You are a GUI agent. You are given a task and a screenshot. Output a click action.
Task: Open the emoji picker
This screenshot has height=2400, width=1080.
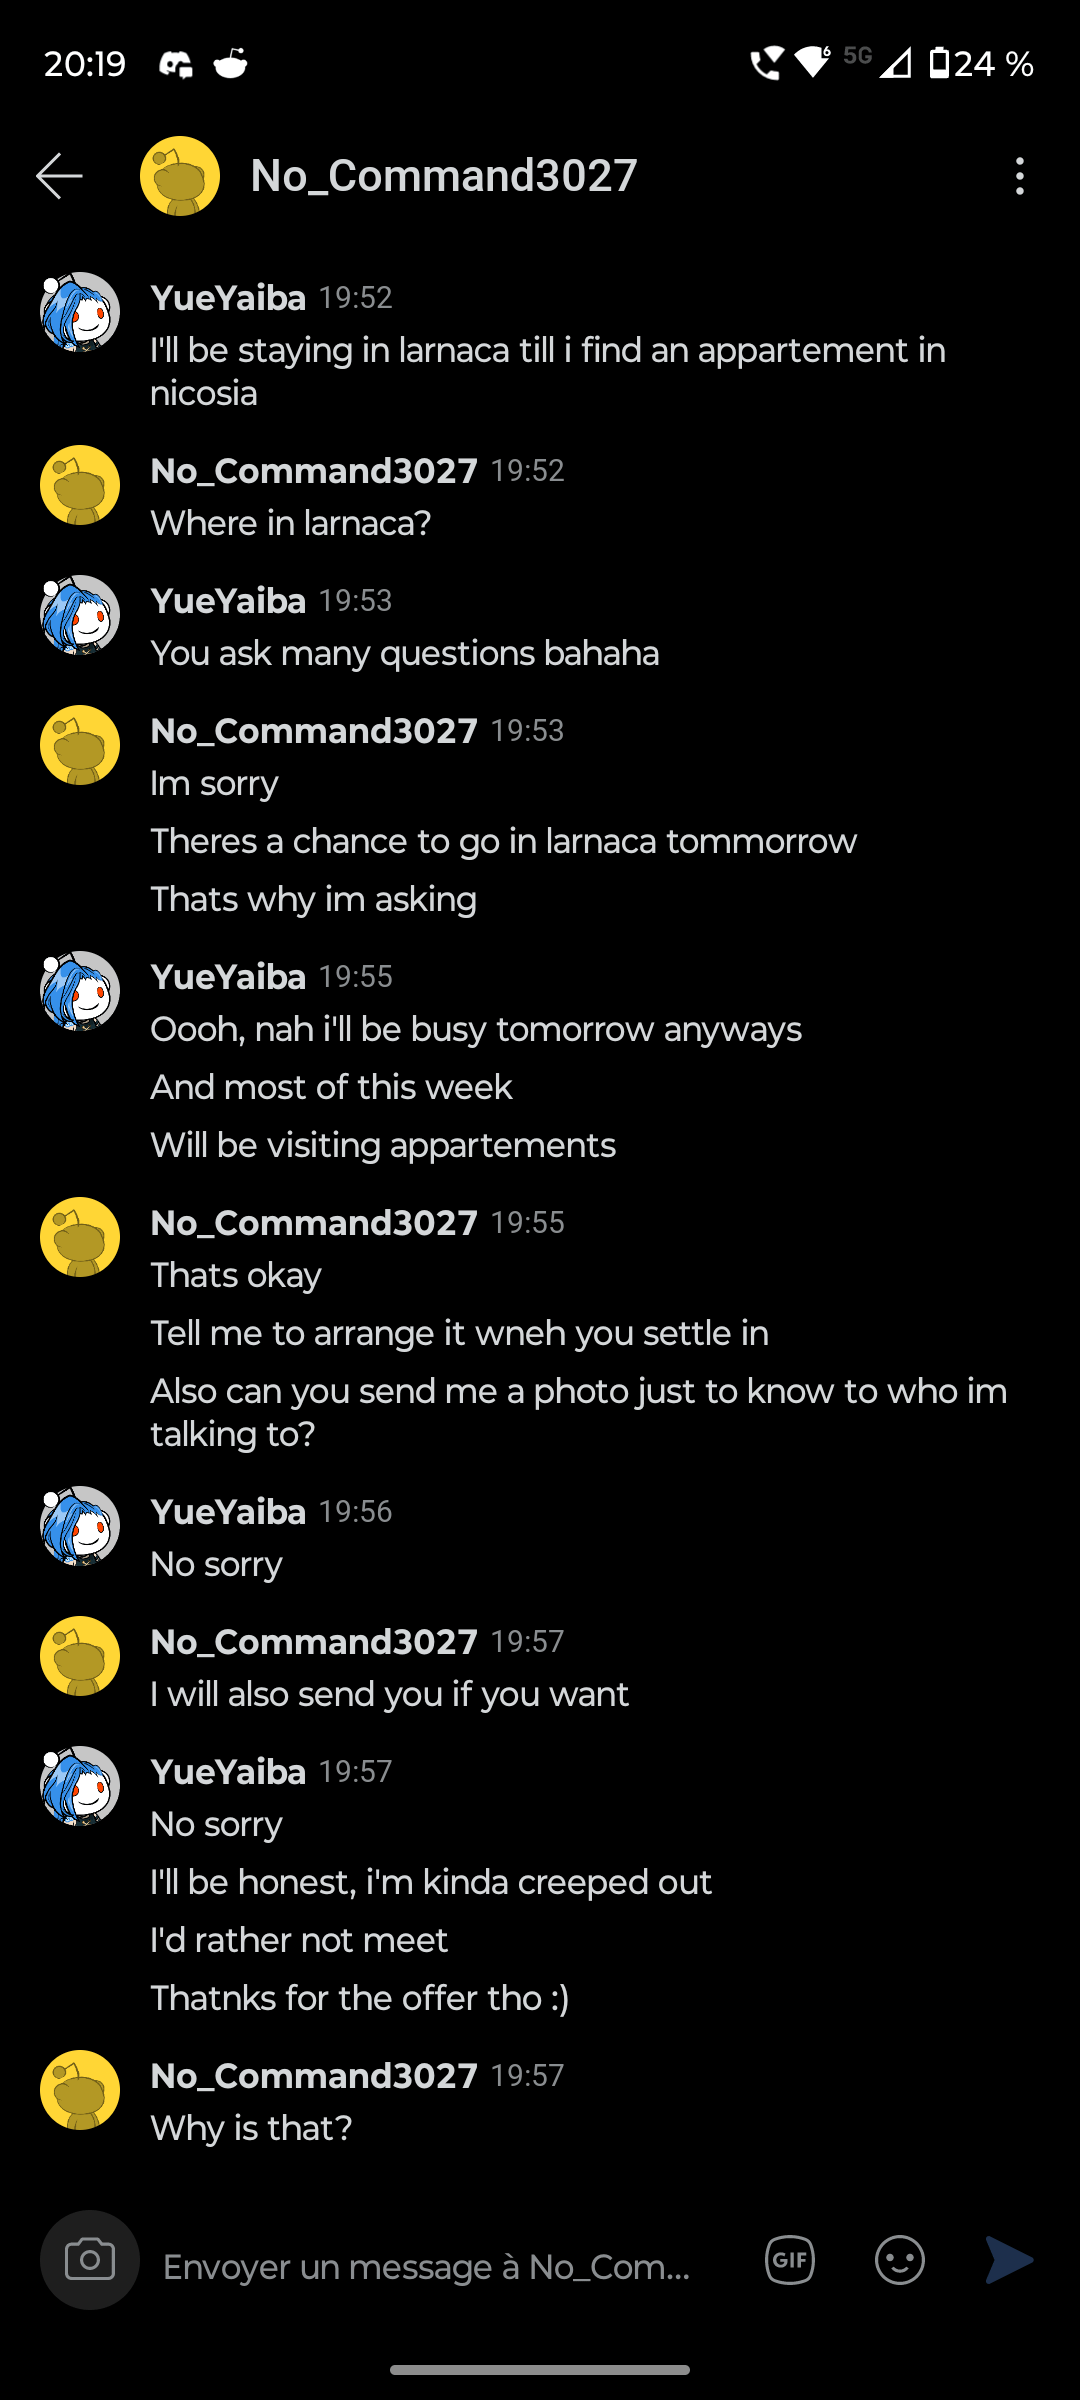tap(900, 2260)
